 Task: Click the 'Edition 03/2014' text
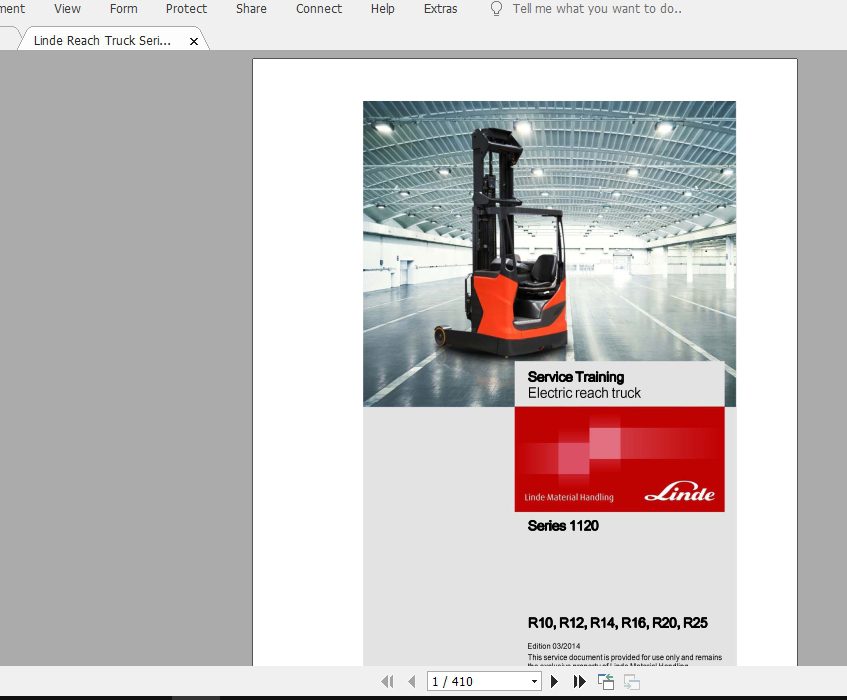pyautogui.click(x=554, y=646)
